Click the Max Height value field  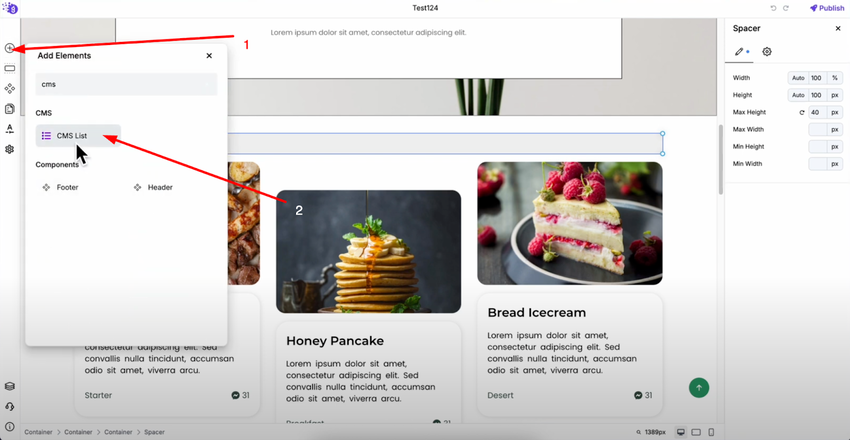pyautogui.click(x=817, y=112)
